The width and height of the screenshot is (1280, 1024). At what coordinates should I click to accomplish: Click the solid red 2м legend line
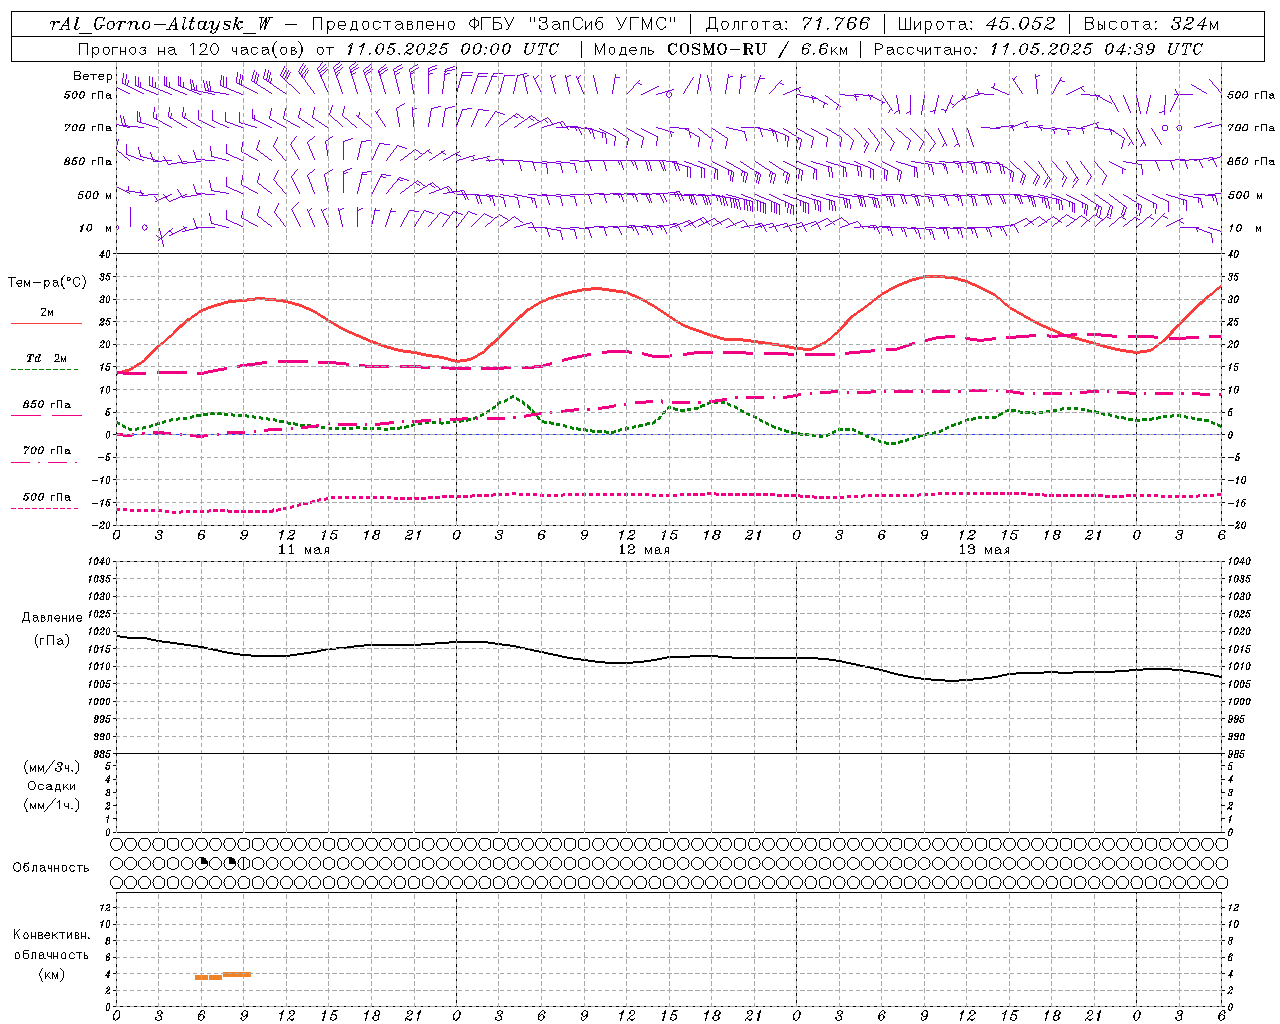(x=46, y=323)
